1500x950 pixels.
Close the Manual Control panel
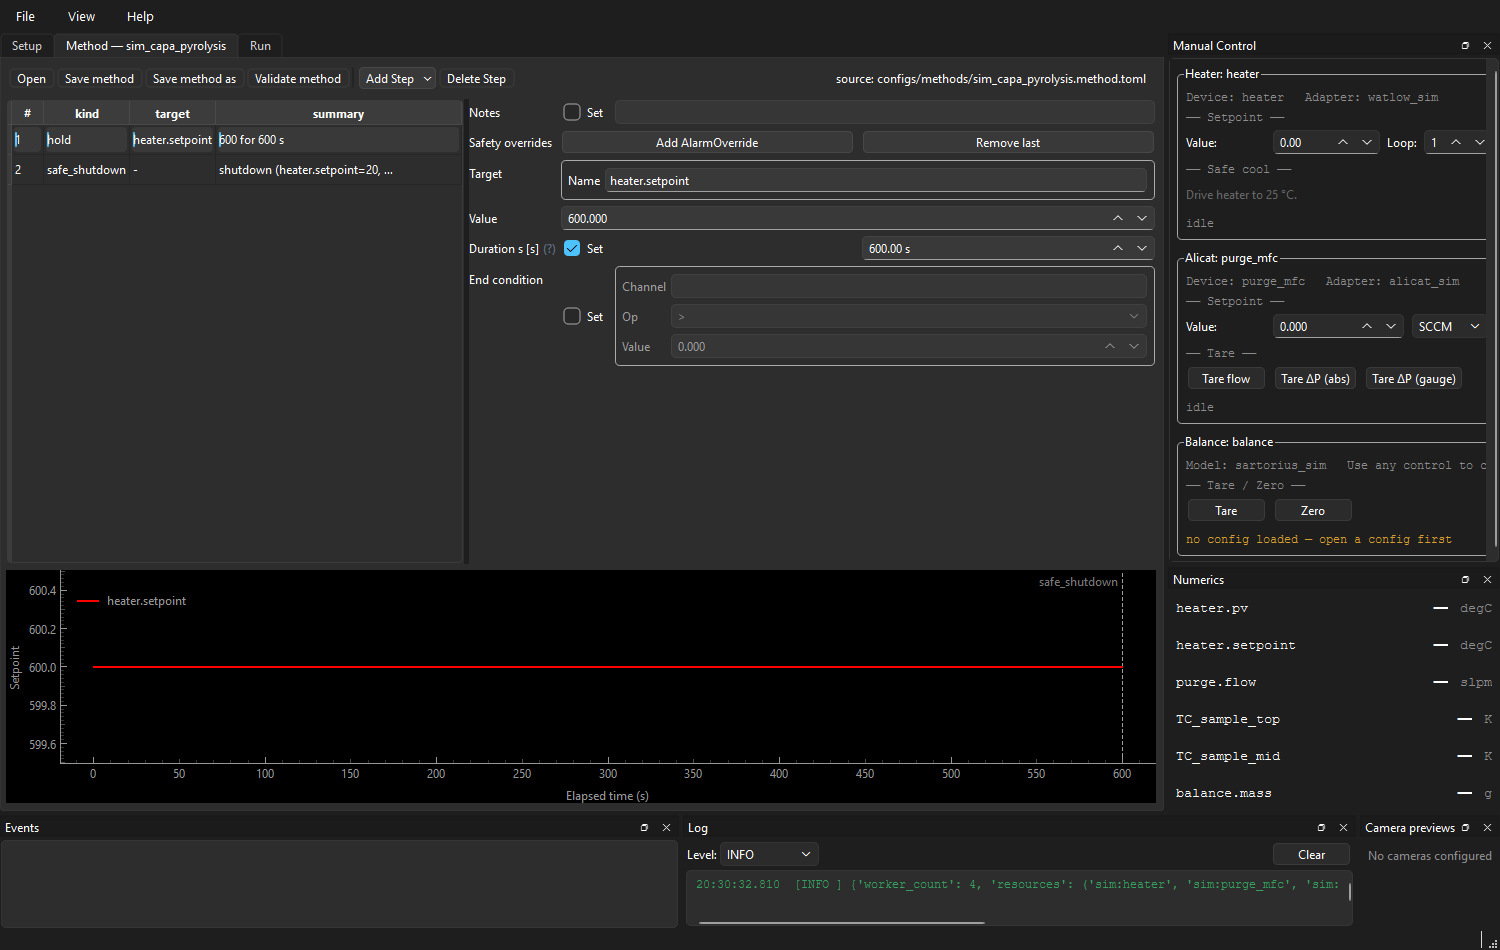click(1487, 46)
